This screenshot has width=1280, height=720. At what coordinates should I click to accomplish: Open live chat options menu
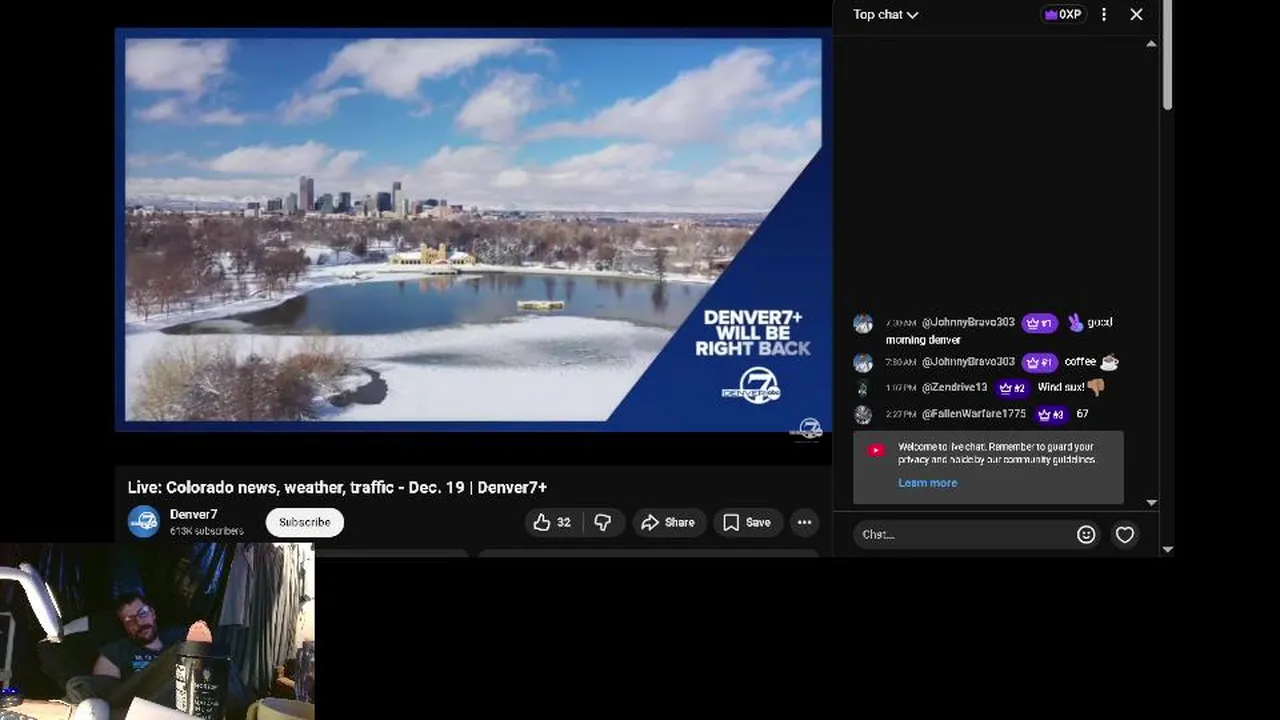1104,14
